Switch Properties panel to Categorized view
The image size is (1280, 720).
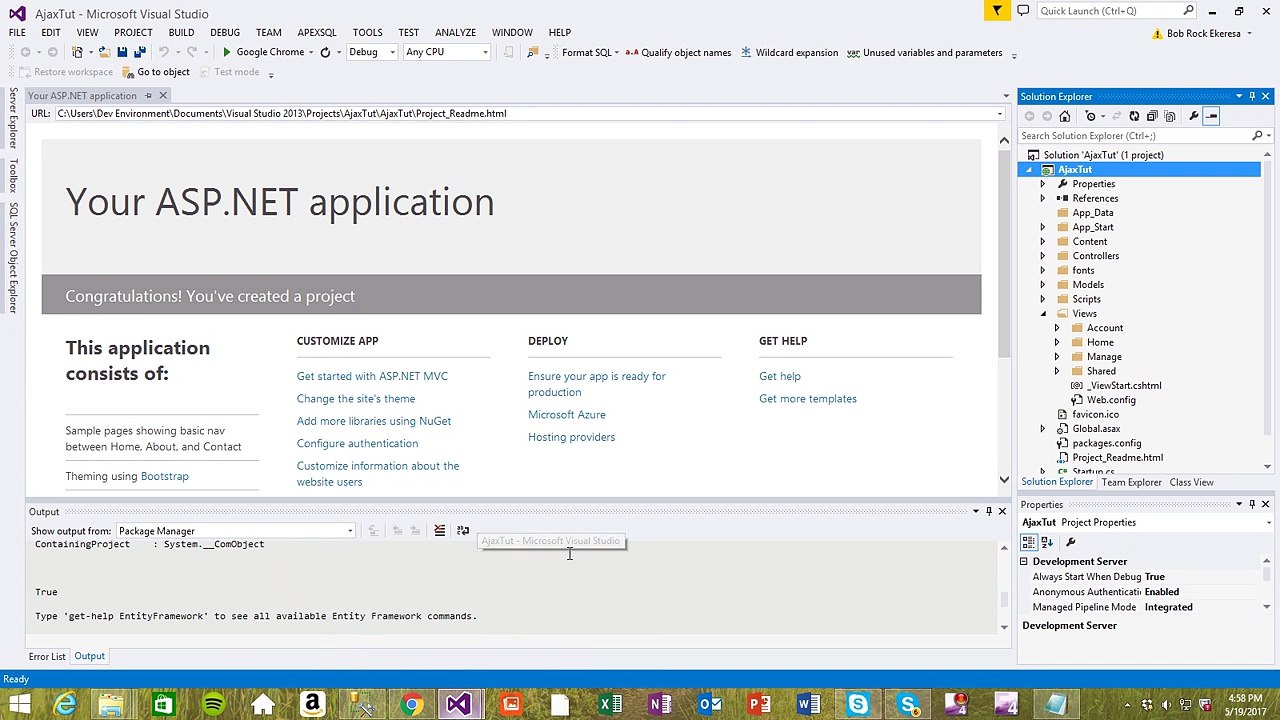[x=1029, y=542]
